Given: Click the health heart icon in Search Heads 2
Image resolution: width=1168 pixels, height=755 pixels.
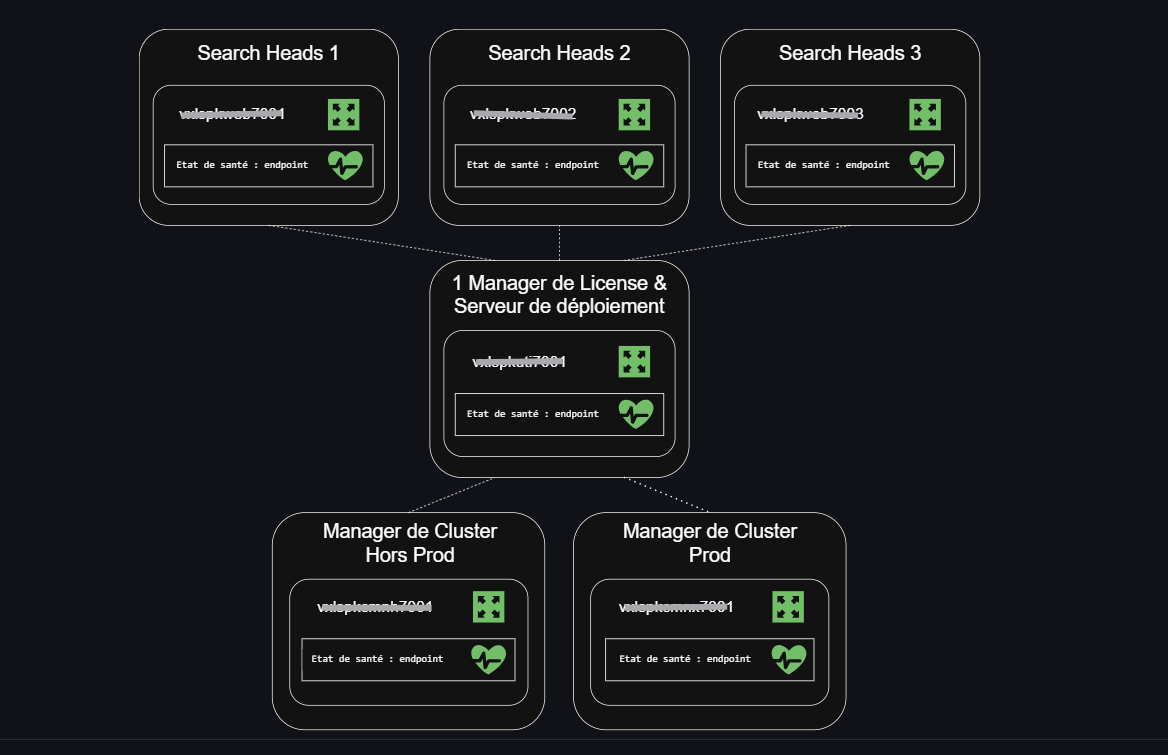Looking at the screenshot, I should (635, 165).
